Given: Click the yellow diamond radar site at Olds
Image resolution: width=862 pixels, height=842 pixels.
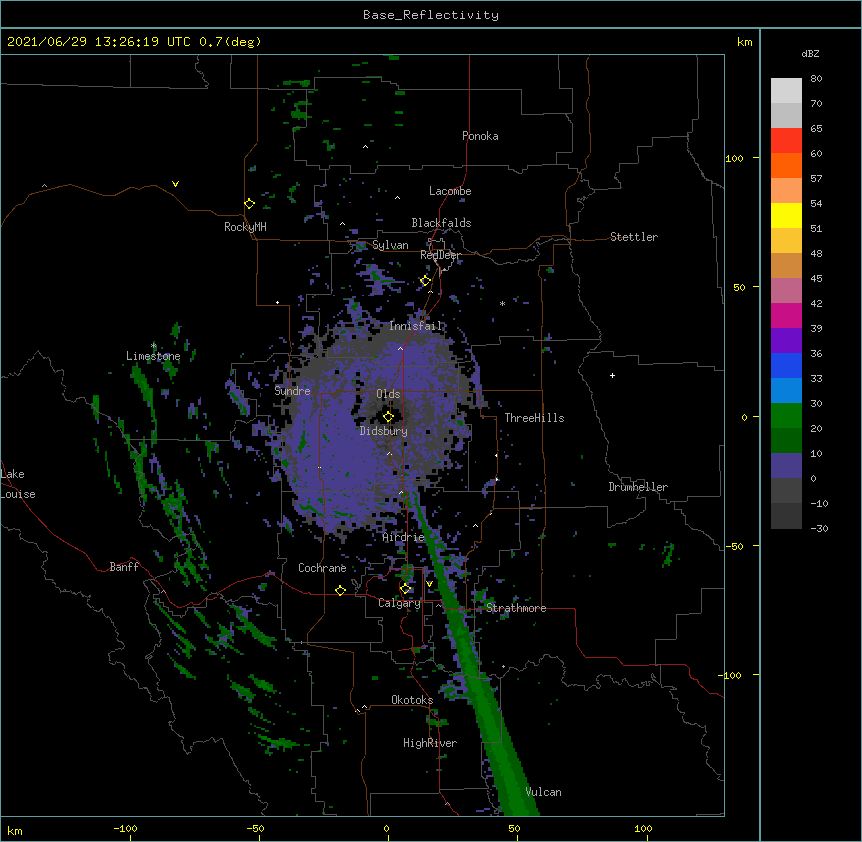Looking at the screenshot, I should click(388, 417).
